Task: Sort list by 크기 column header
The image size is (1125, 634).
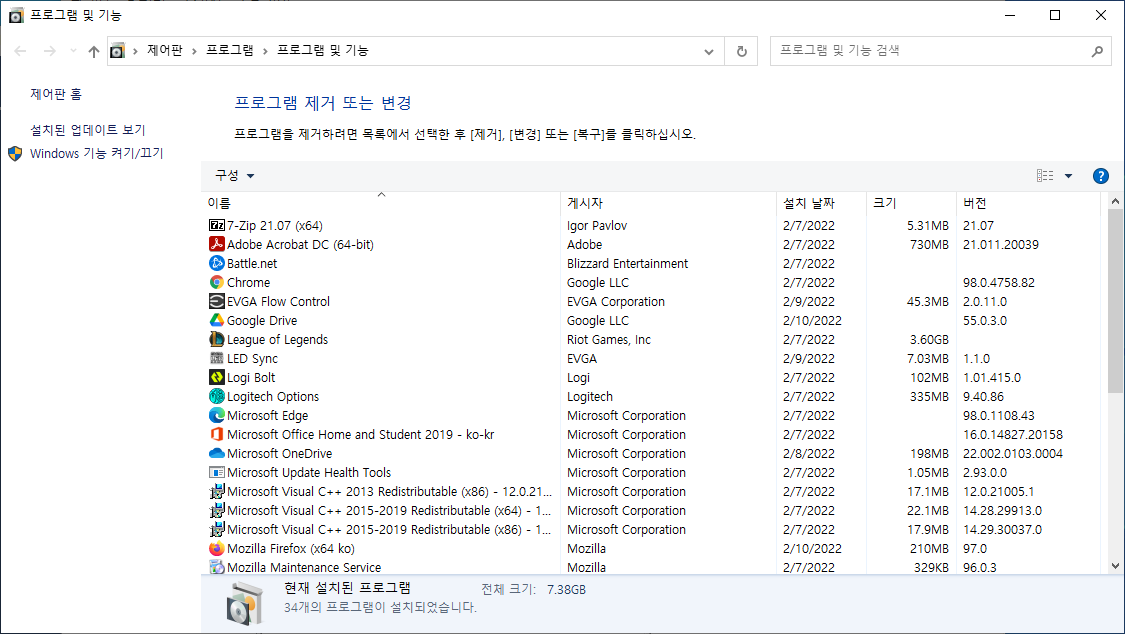Action: coord(911,203)
